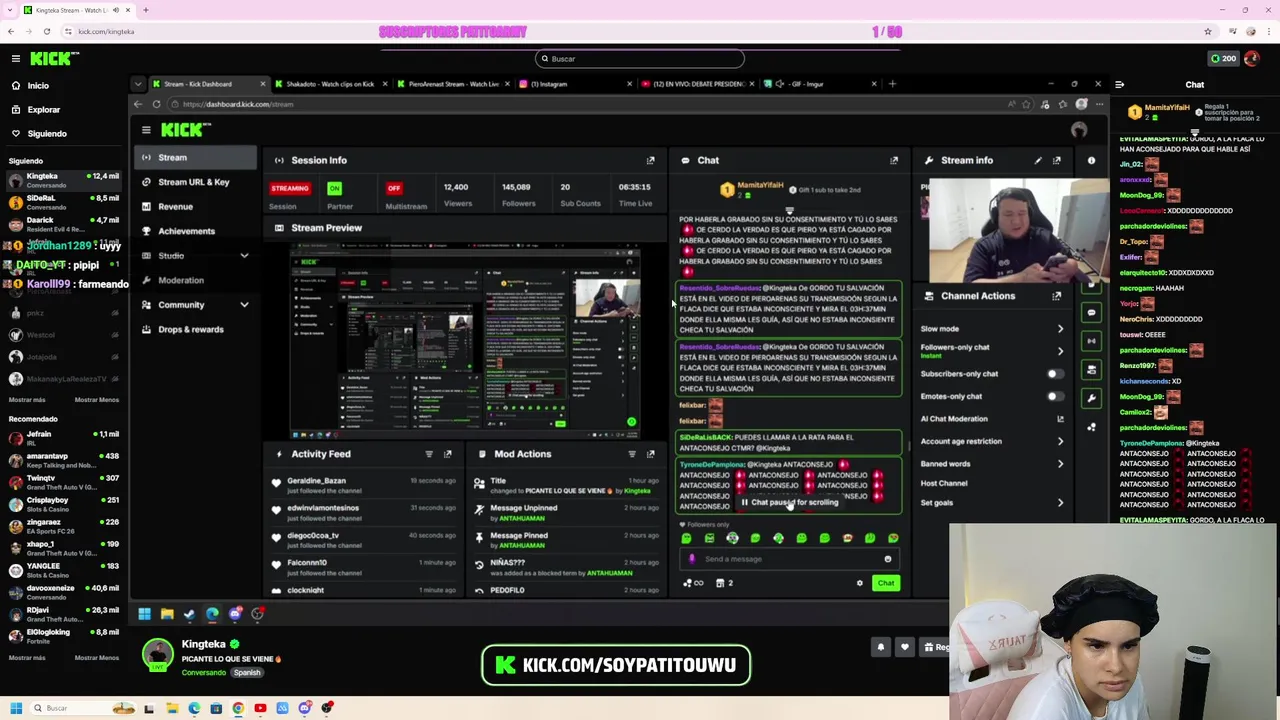Screen dimensions: 1280x720
Task: Pop out the Session Info panel
Action: pos(650,160)
